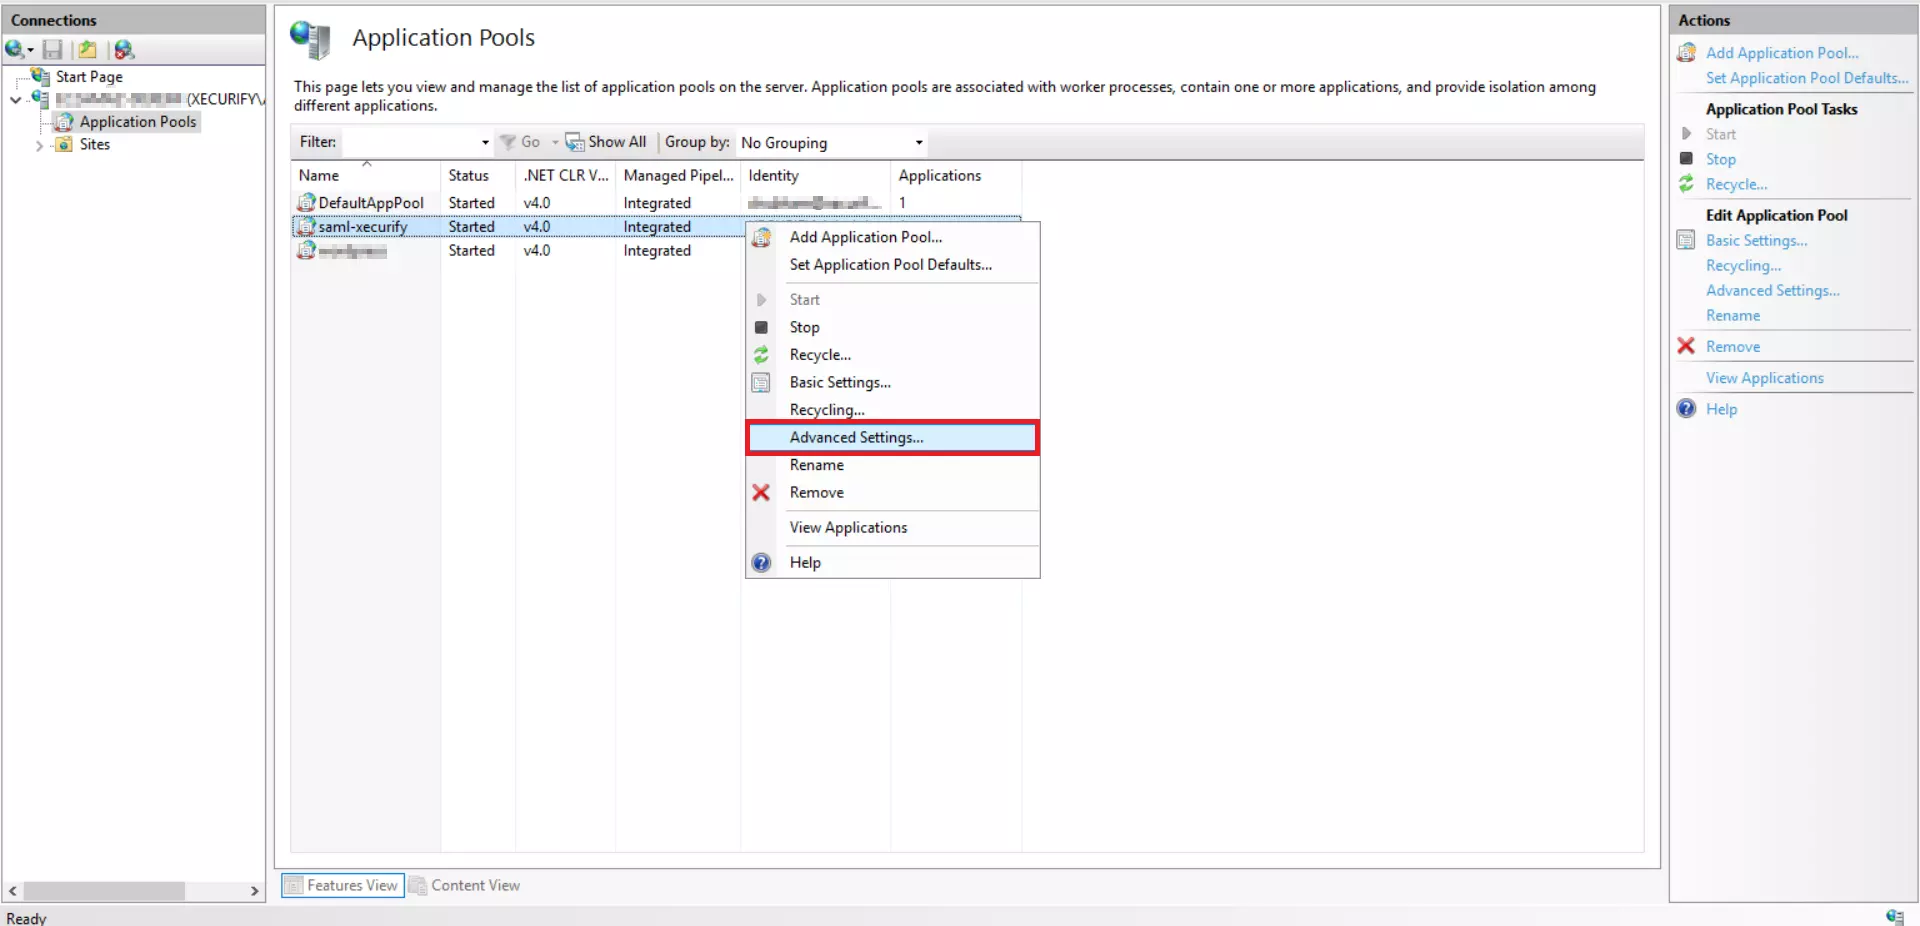This screenshot has width=1920, height=926.
Task: Click the IIS icon in the status bar
Action: 1895,917
